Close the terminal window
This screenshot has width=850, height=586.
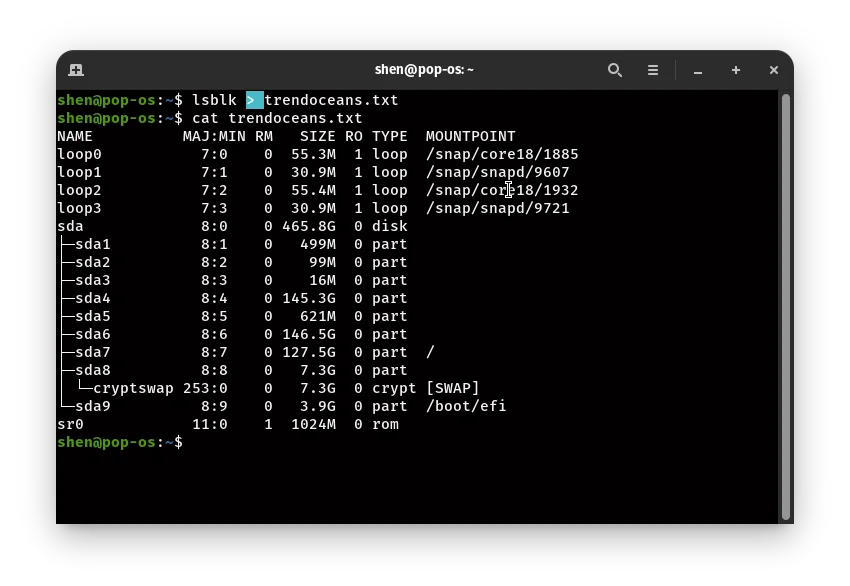pos(773,70)
